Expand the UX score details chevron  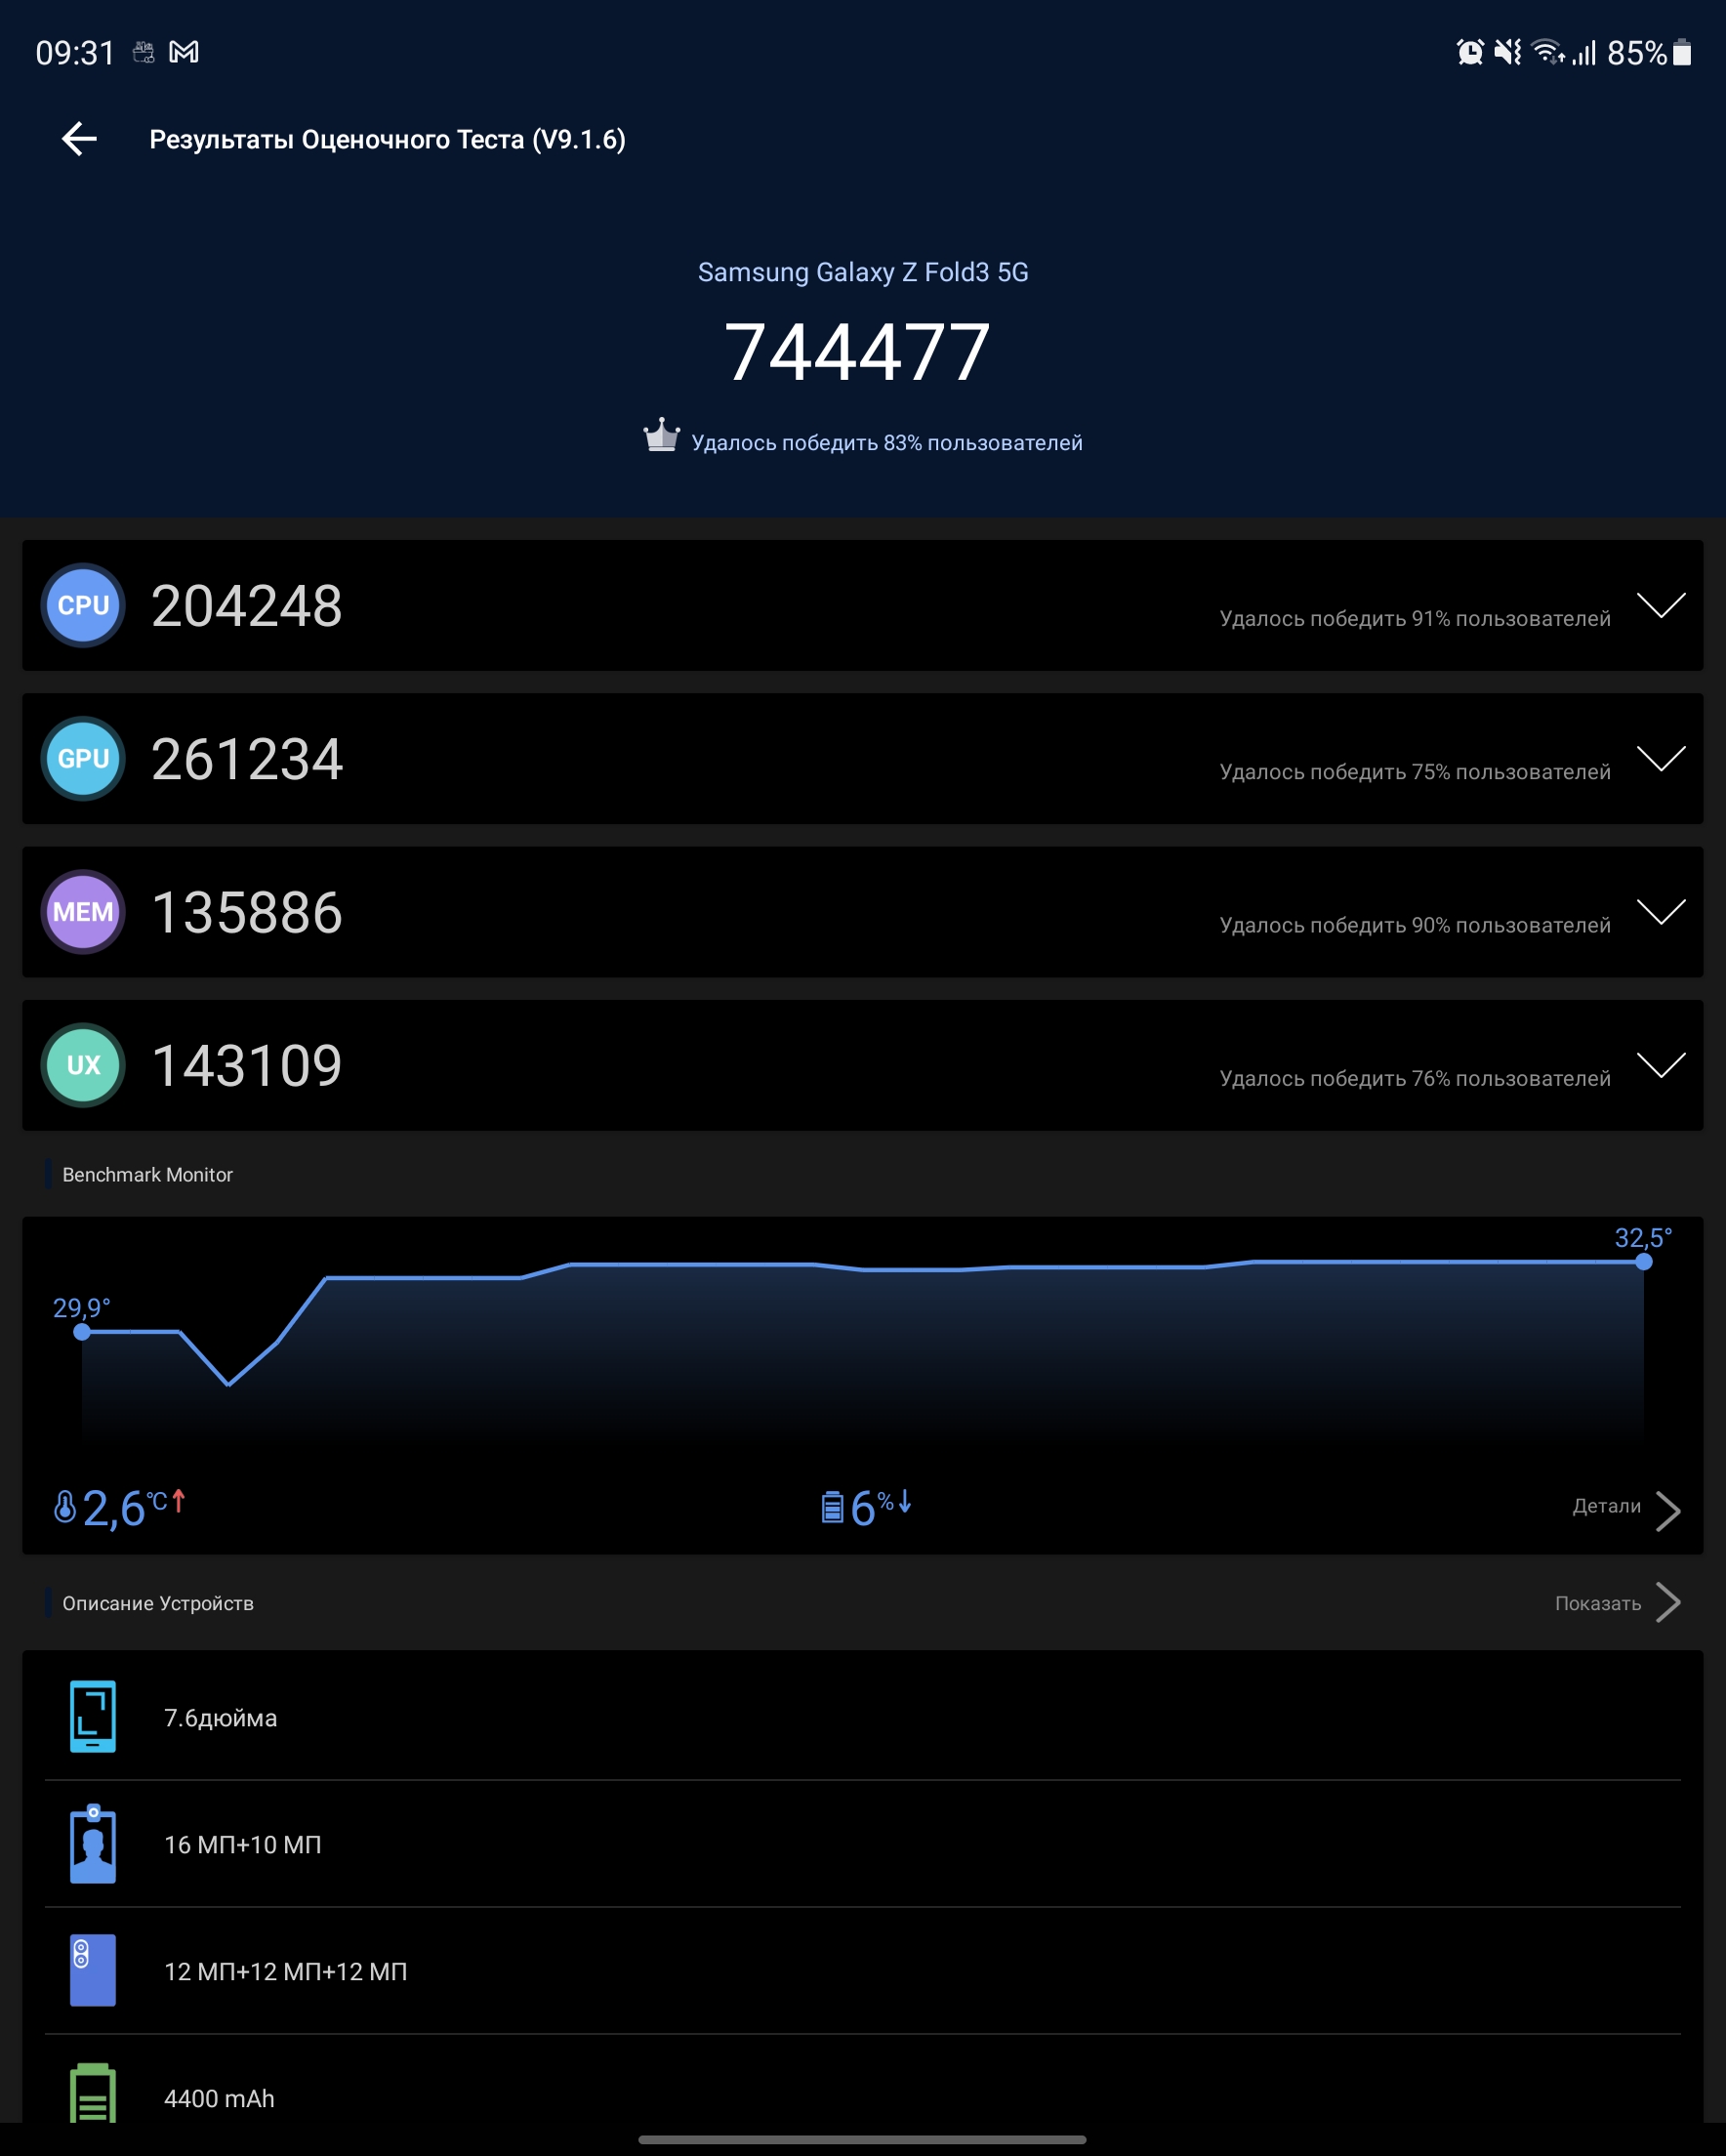click(1661, 1065)
